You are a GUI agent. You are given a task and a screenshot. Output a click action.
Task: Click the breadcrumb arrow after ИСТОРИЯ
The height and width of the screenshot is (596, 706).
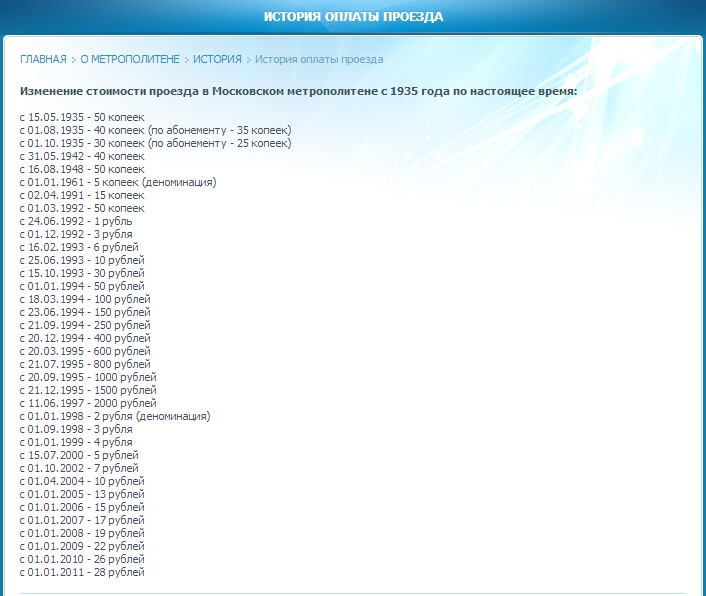coord(248,60)
